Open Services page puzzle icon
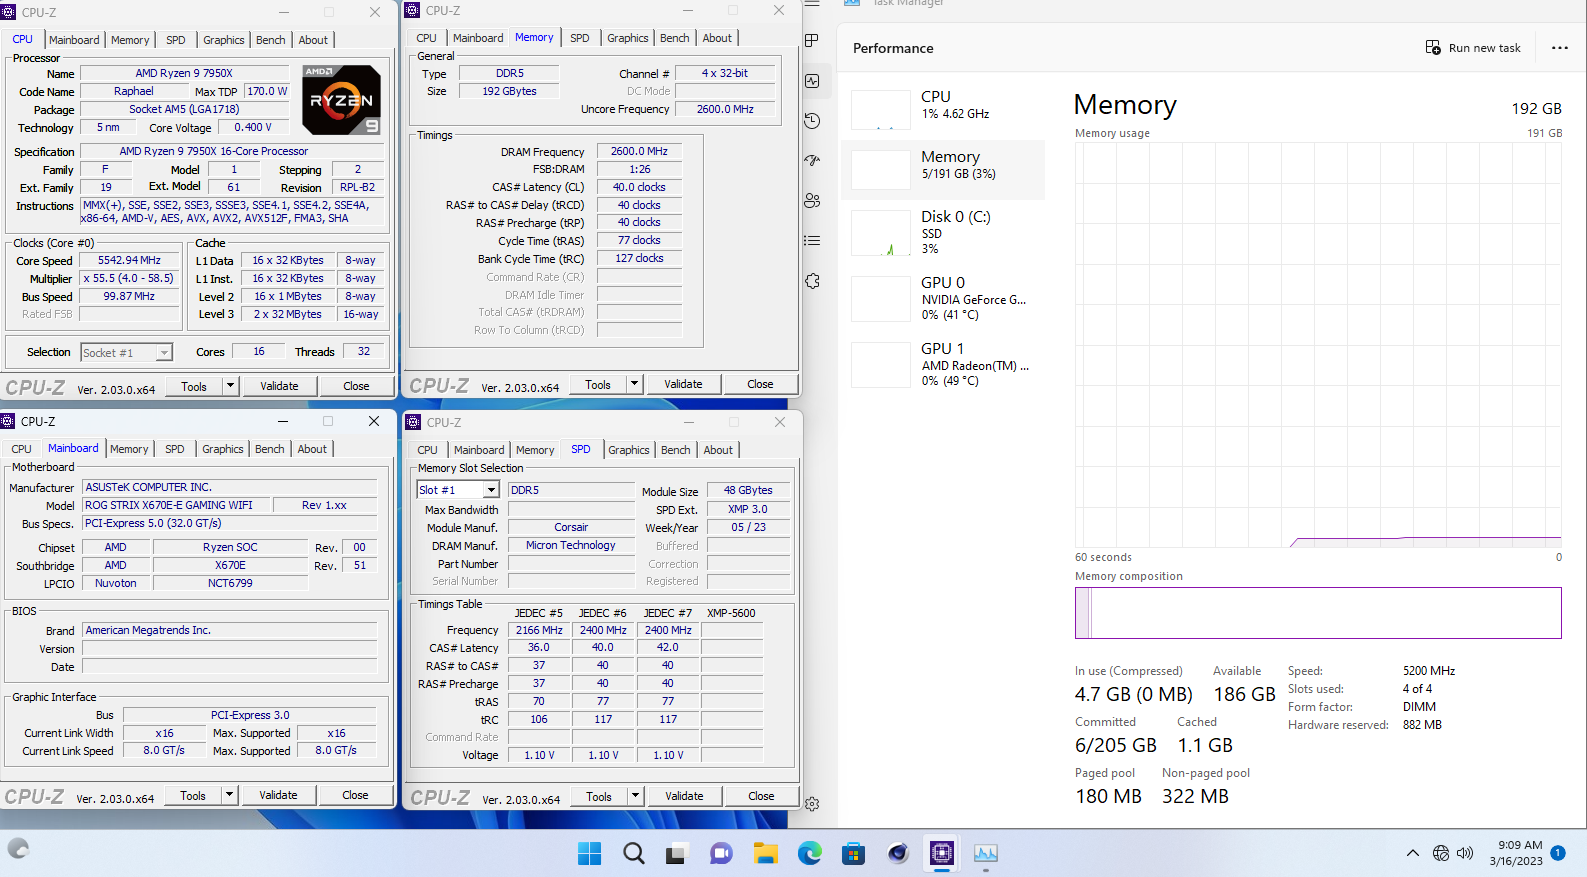 pos(812,281)
